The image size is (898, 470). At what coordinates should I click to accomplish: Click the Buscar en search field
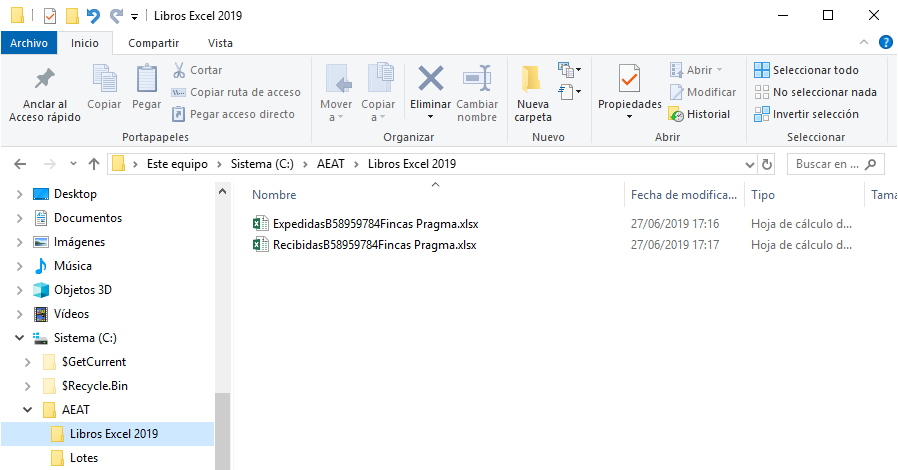pos(836,164)
